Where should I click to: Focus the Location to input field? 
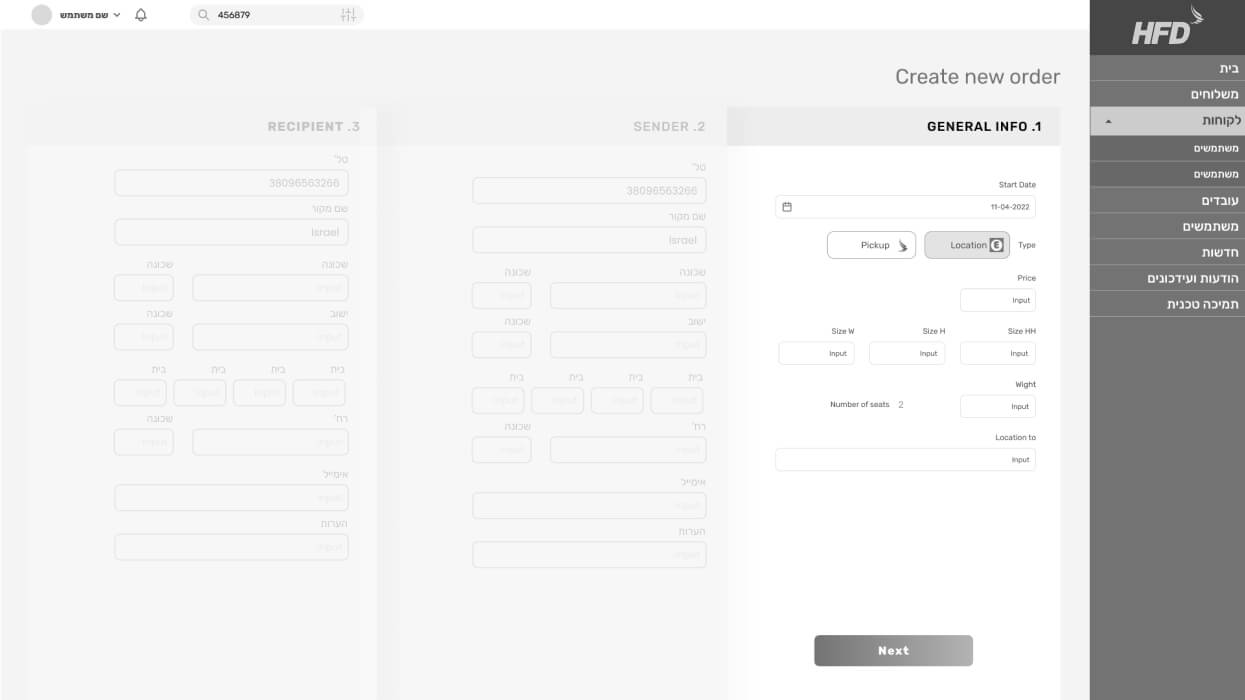point(905,460)
